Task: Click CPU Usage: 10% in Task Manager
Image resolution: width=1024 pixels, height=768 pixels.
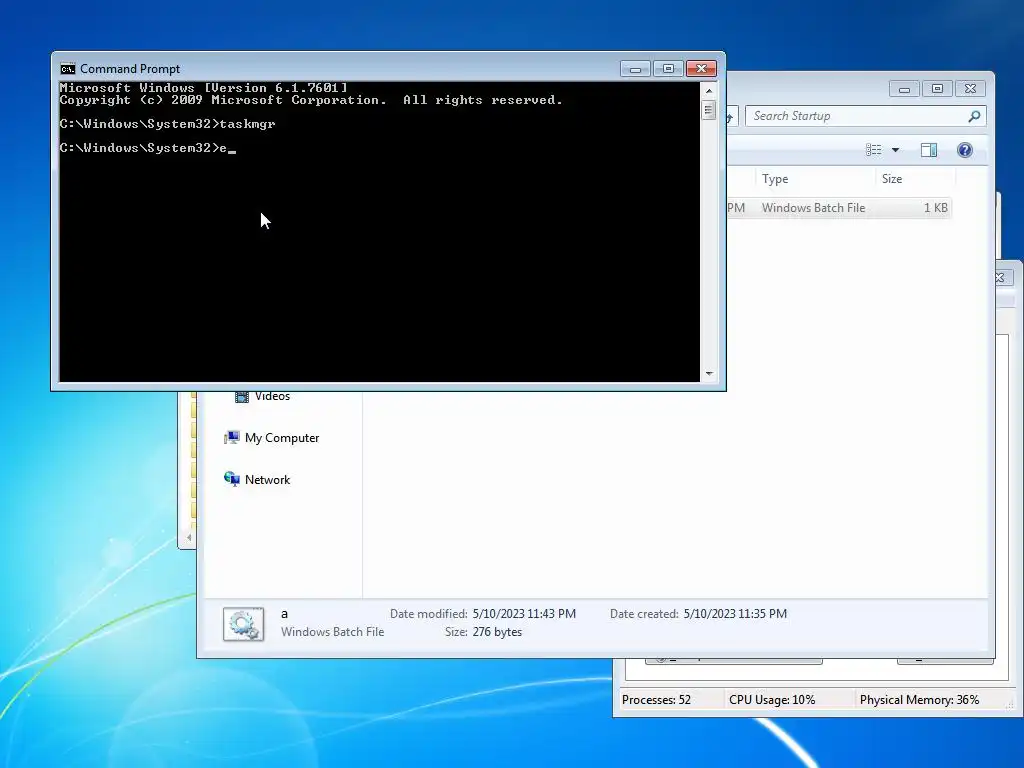Action: (772, 700)
